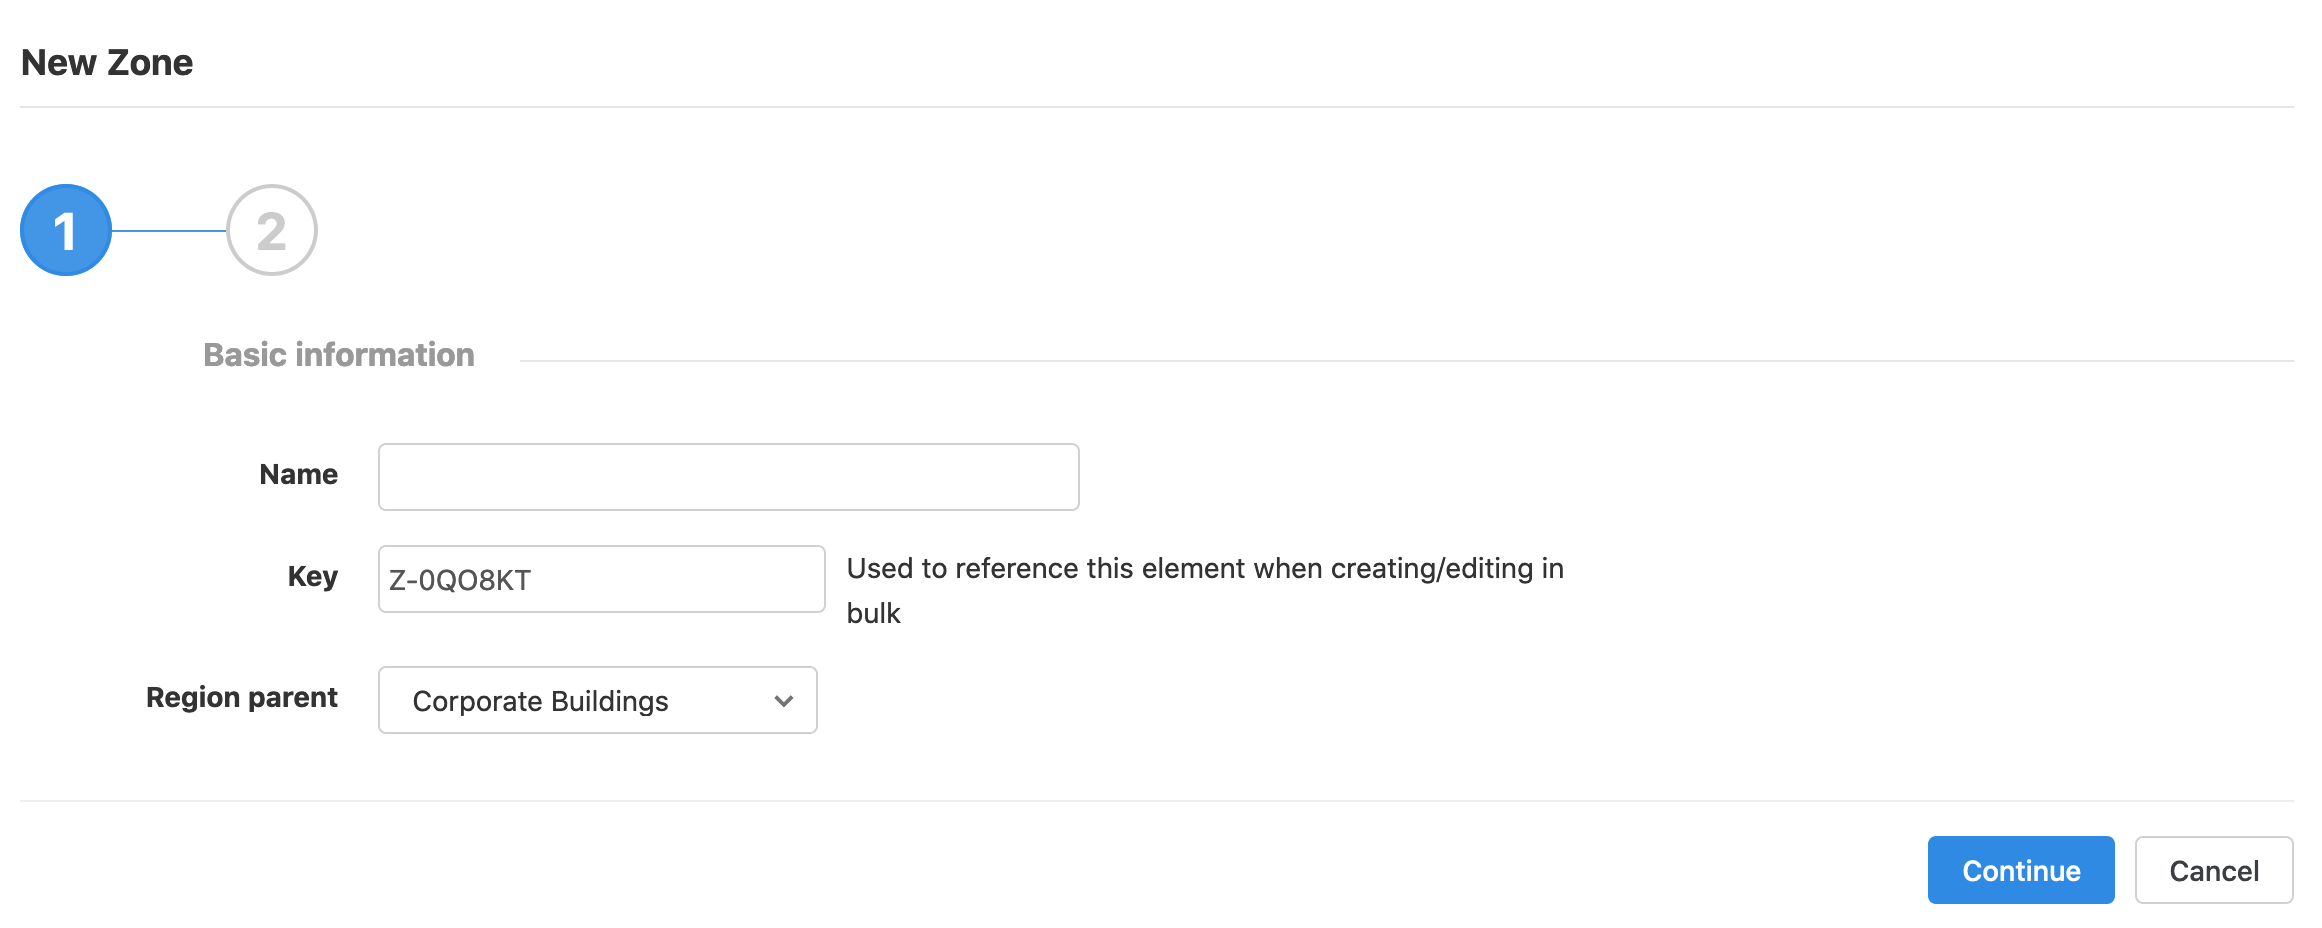Viewport: 2322px width, 928px height.
Task: Focus the Name text field
Action: point(728,477)
